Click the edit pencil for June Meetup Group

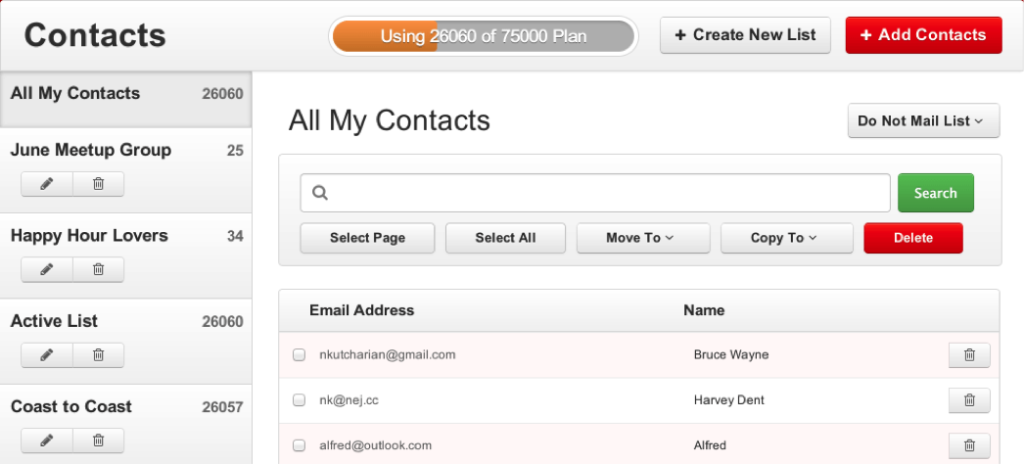coord(46,184)
